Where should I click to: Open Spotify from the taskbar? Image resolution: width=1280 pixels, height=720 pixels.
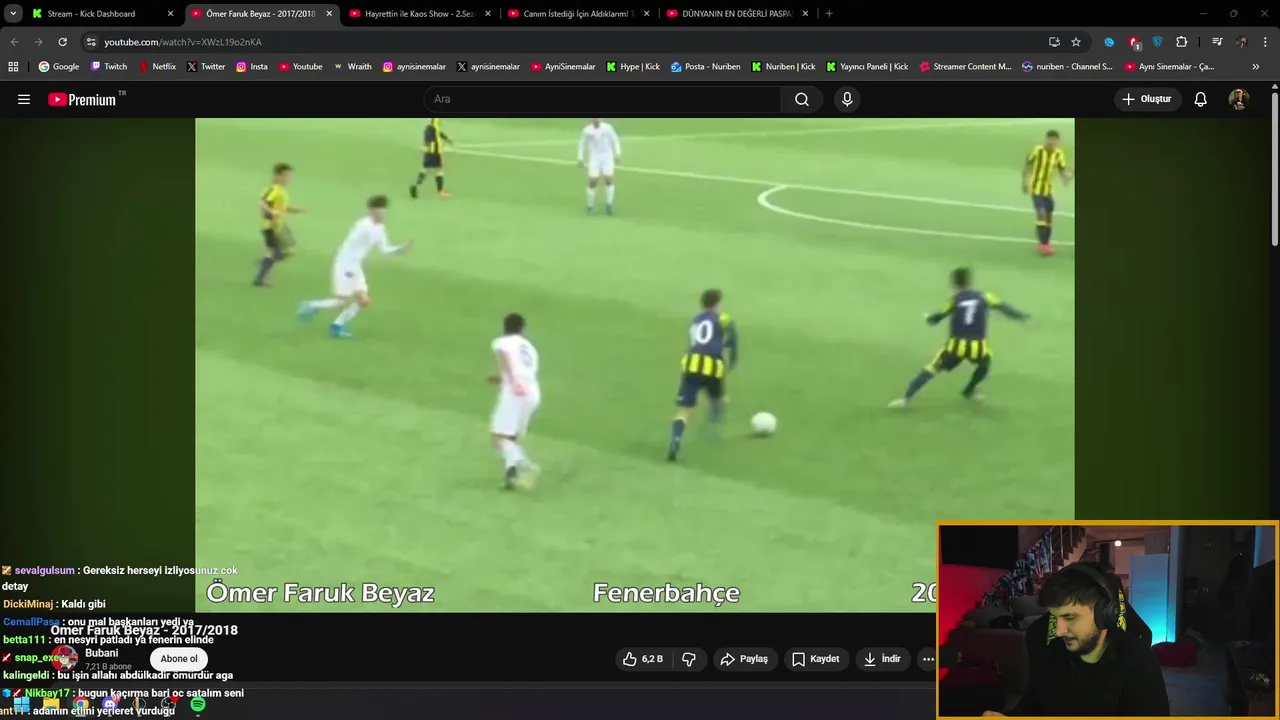198,705
